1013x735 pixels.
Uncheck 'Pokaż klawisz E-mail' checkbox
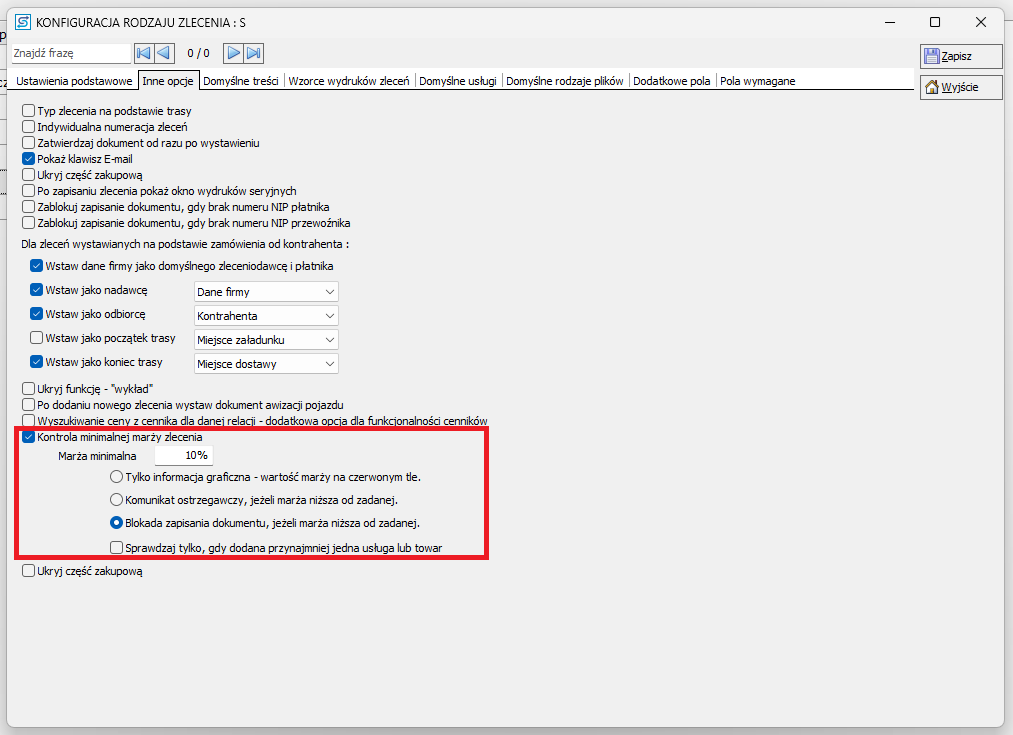29,159
